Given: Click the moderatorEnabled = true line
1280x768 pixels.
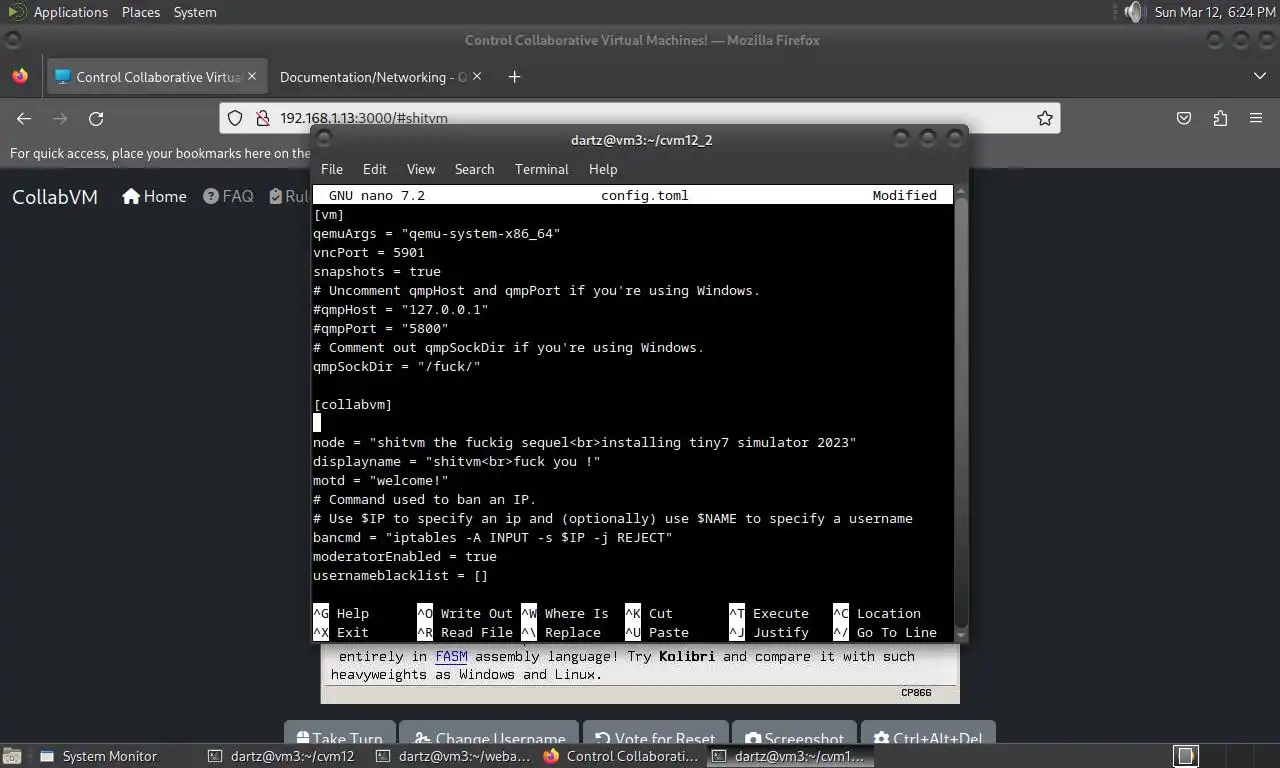Looking at the screenshot, I should (x=405, y=556).
